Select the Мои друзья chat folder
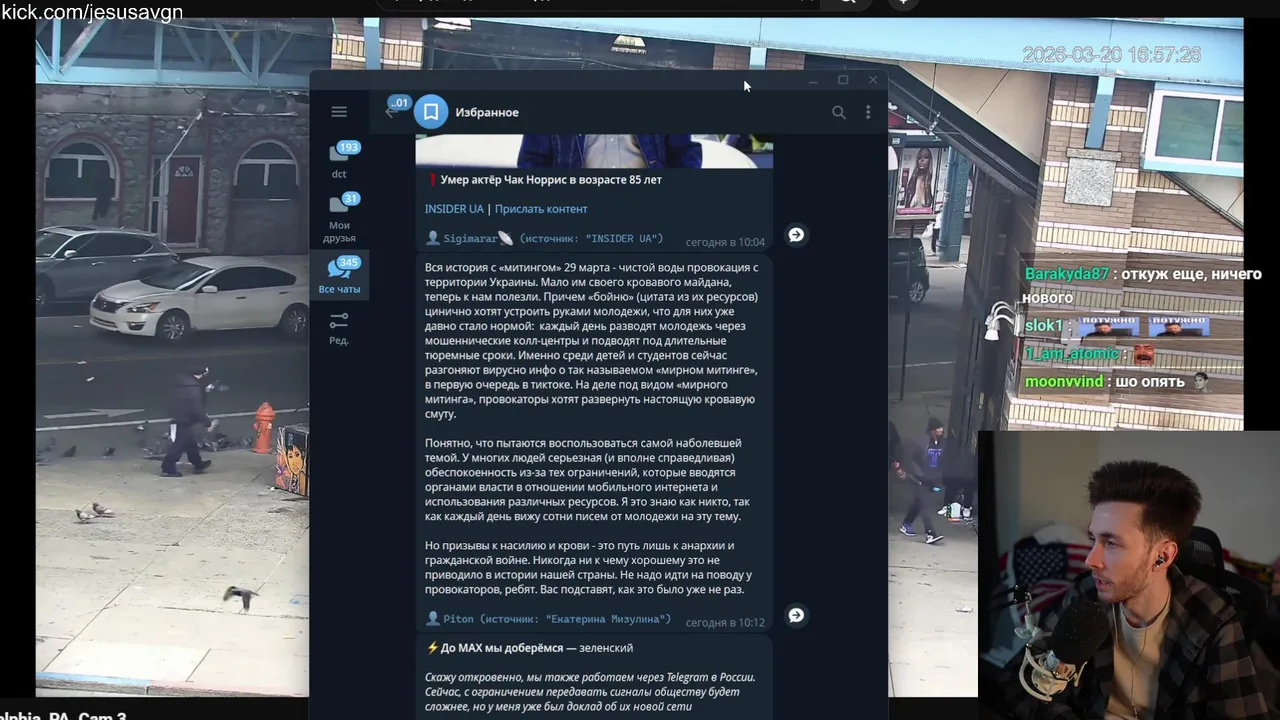The image size is (1280, 720). pyautogui.click(x=339, y=217)
